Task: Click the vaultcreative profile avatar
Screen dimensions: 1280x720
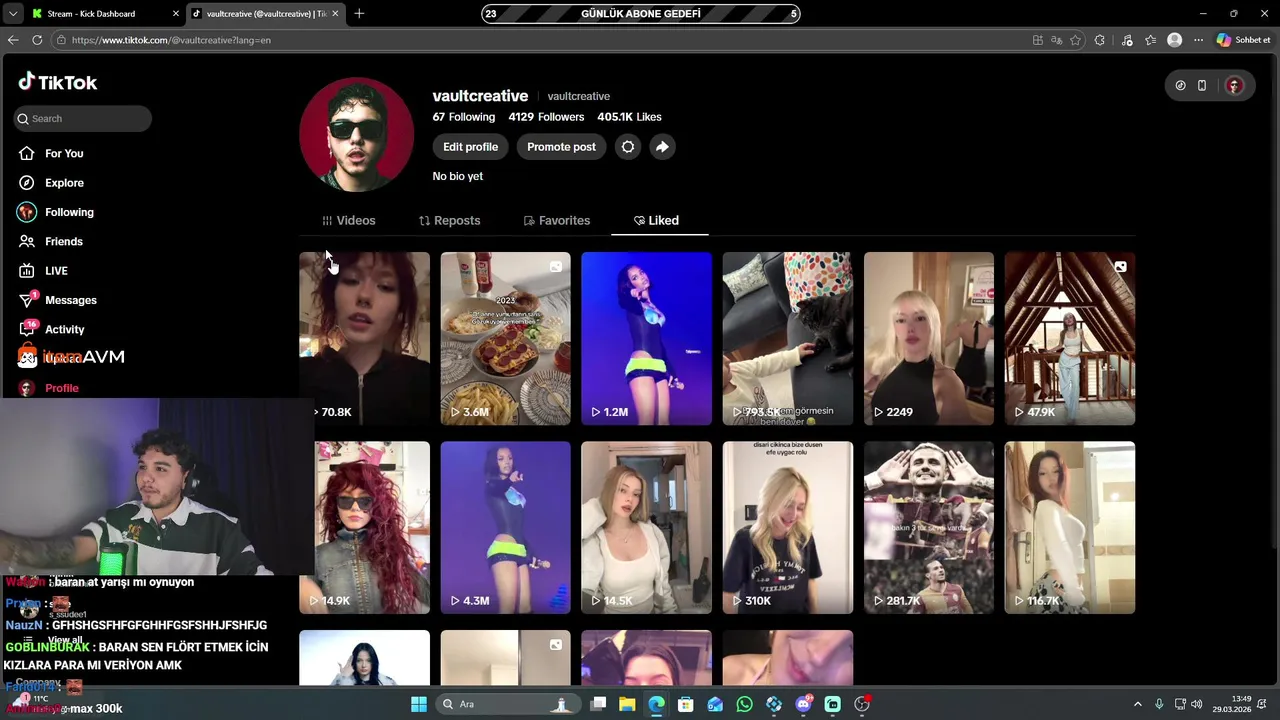Action: [x=356, y=134]
